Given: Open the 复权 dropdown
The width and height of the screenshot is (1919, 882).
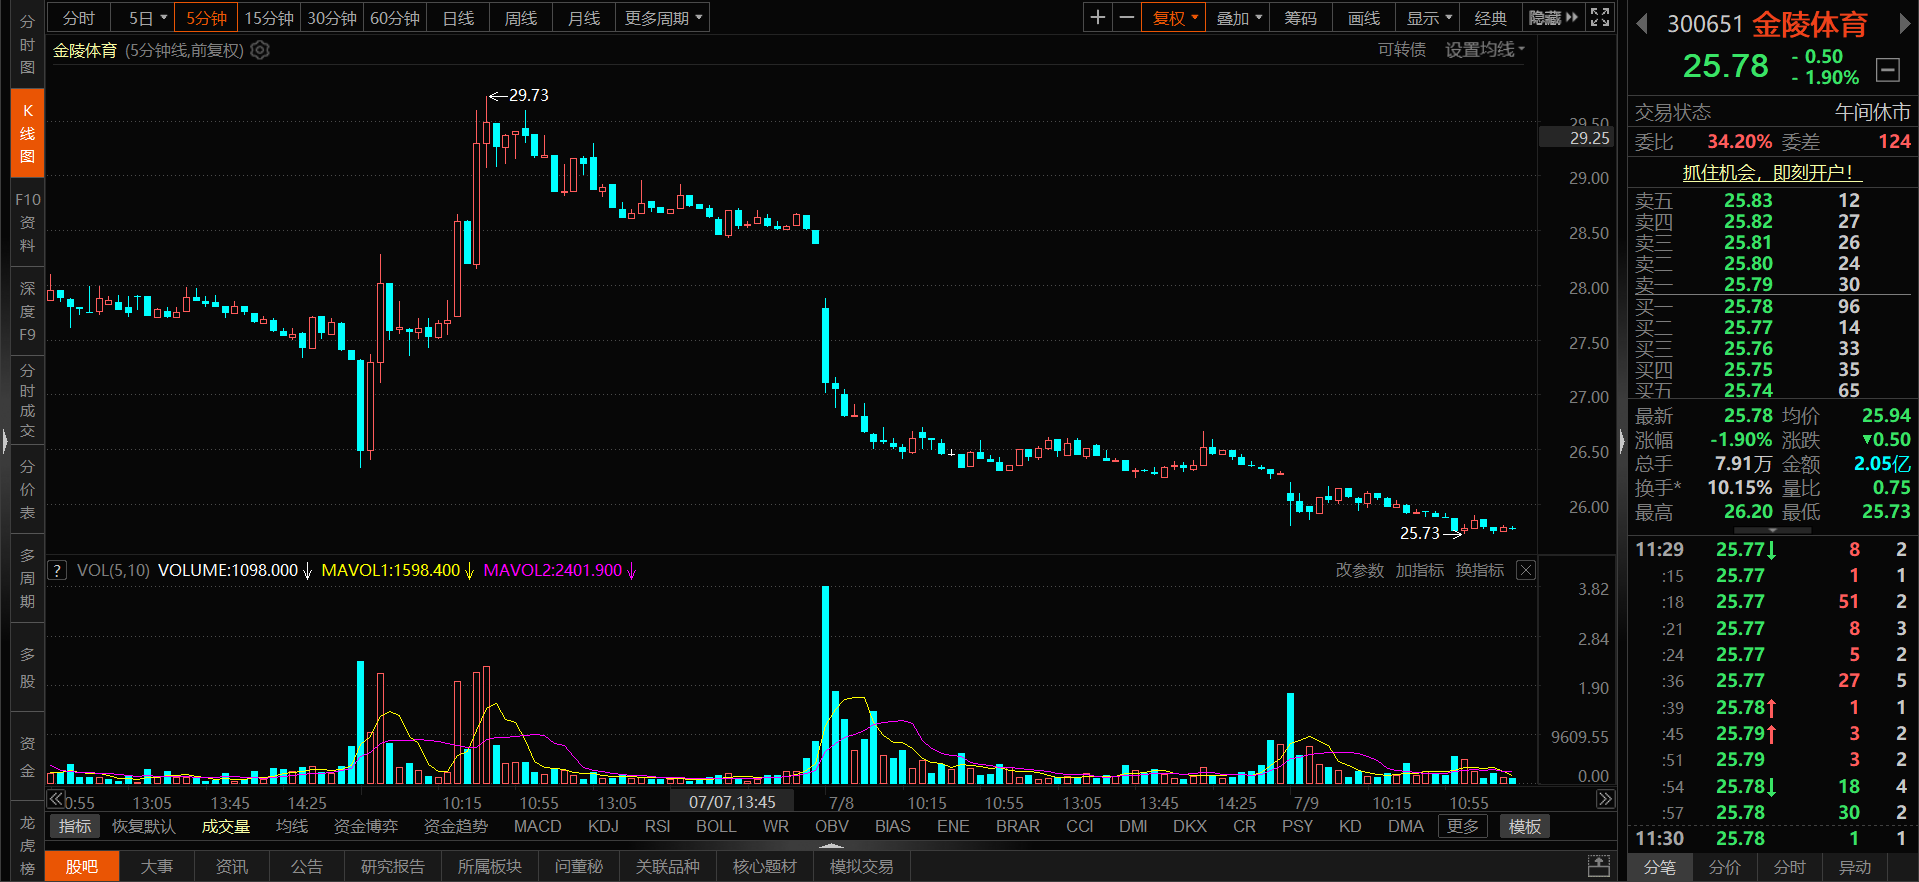Looking at the screenshot, I should click(1174, 18).
